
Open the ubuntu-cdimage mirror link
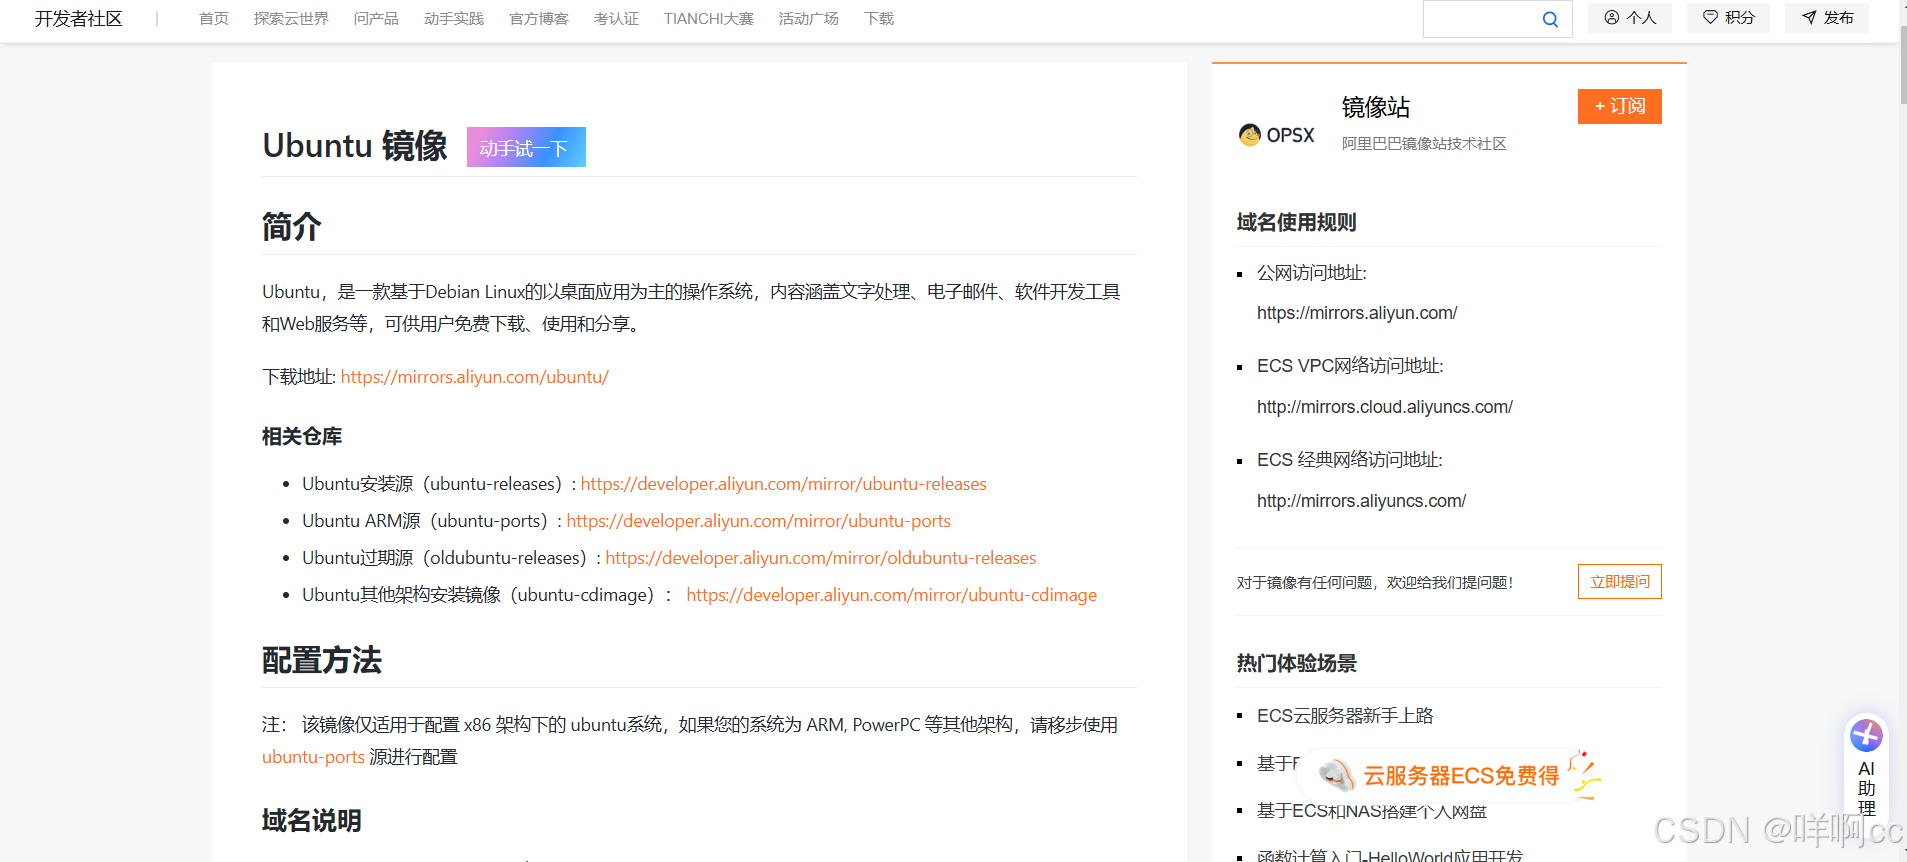pos(892,595)
